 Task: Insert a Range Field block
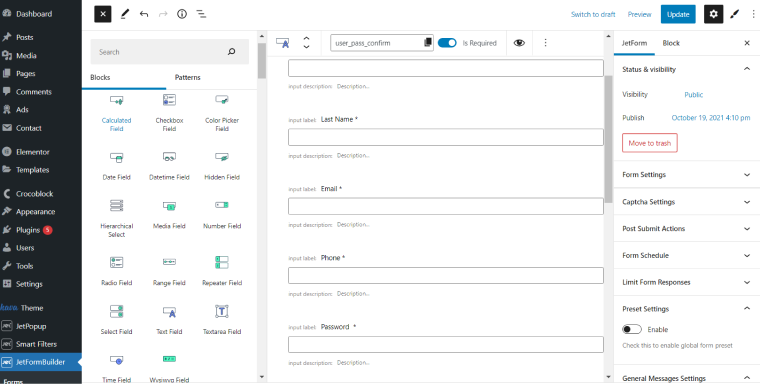click(169, 272)
